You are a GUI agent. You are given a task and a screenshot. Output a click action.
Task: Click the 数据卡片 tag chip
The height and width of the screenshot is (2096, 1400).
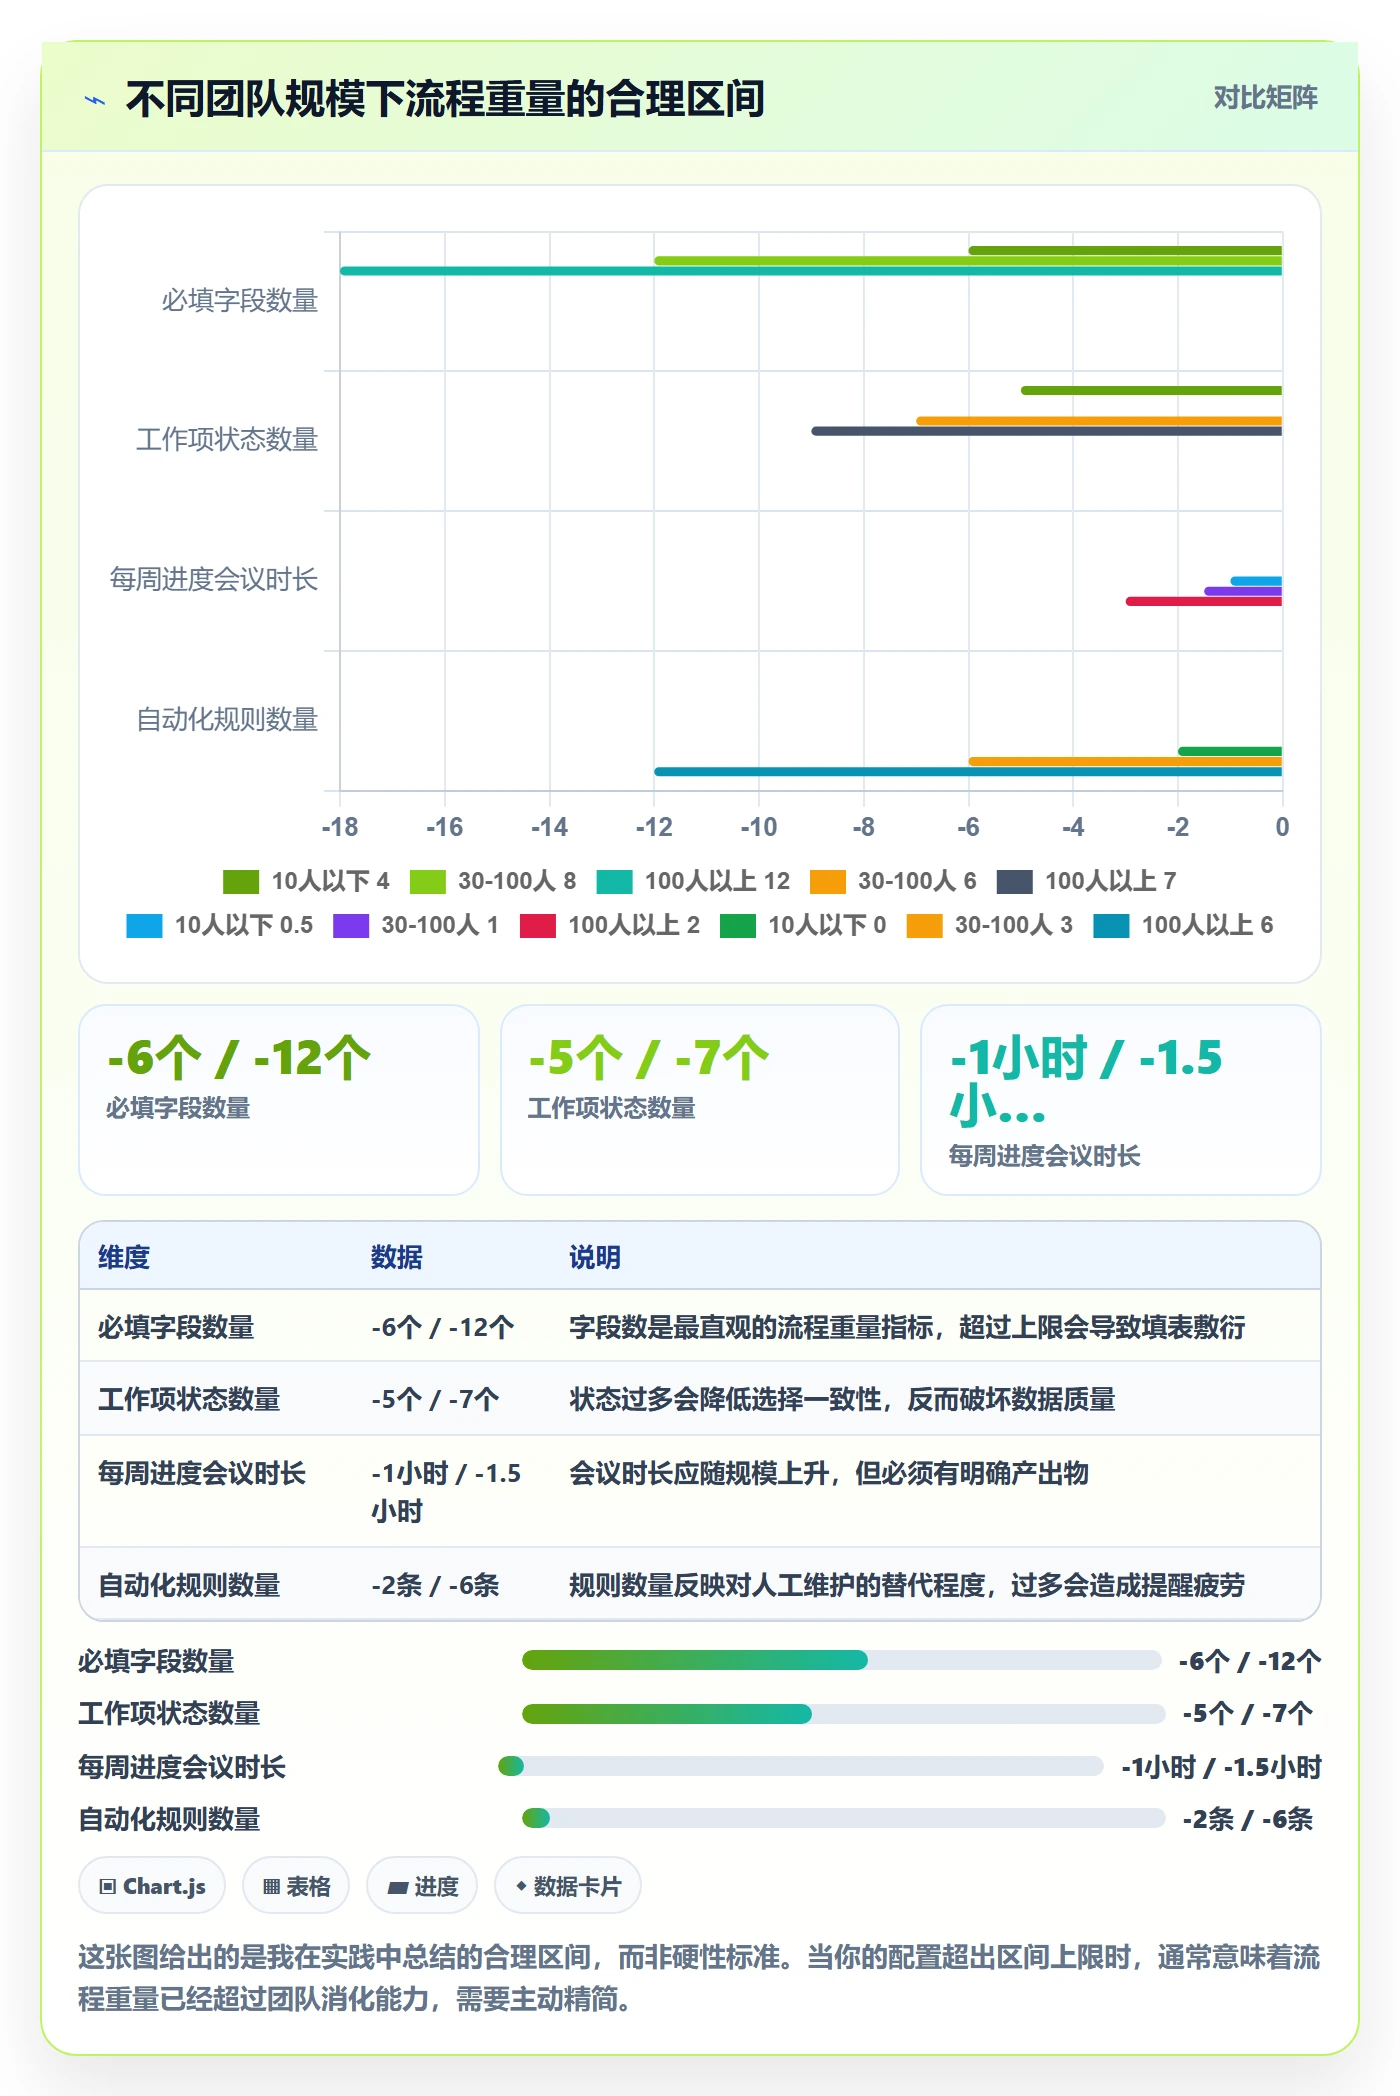(568, 1886)
